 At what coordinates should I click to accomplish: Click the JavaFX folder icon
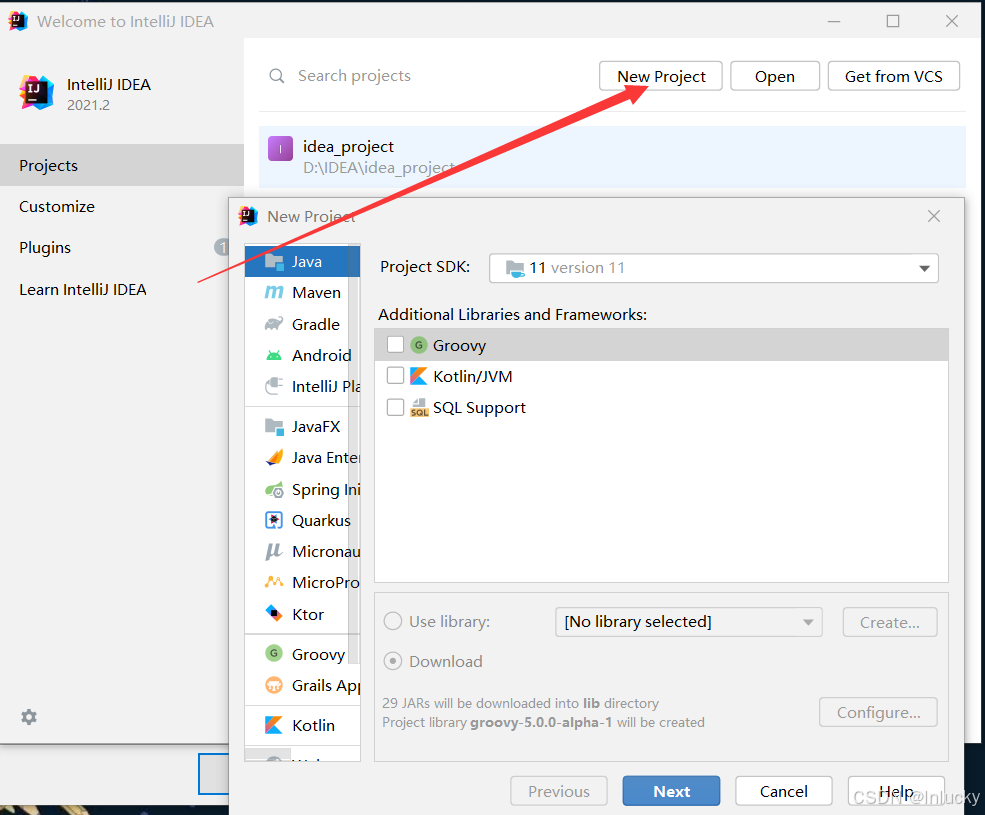(274, 427)
